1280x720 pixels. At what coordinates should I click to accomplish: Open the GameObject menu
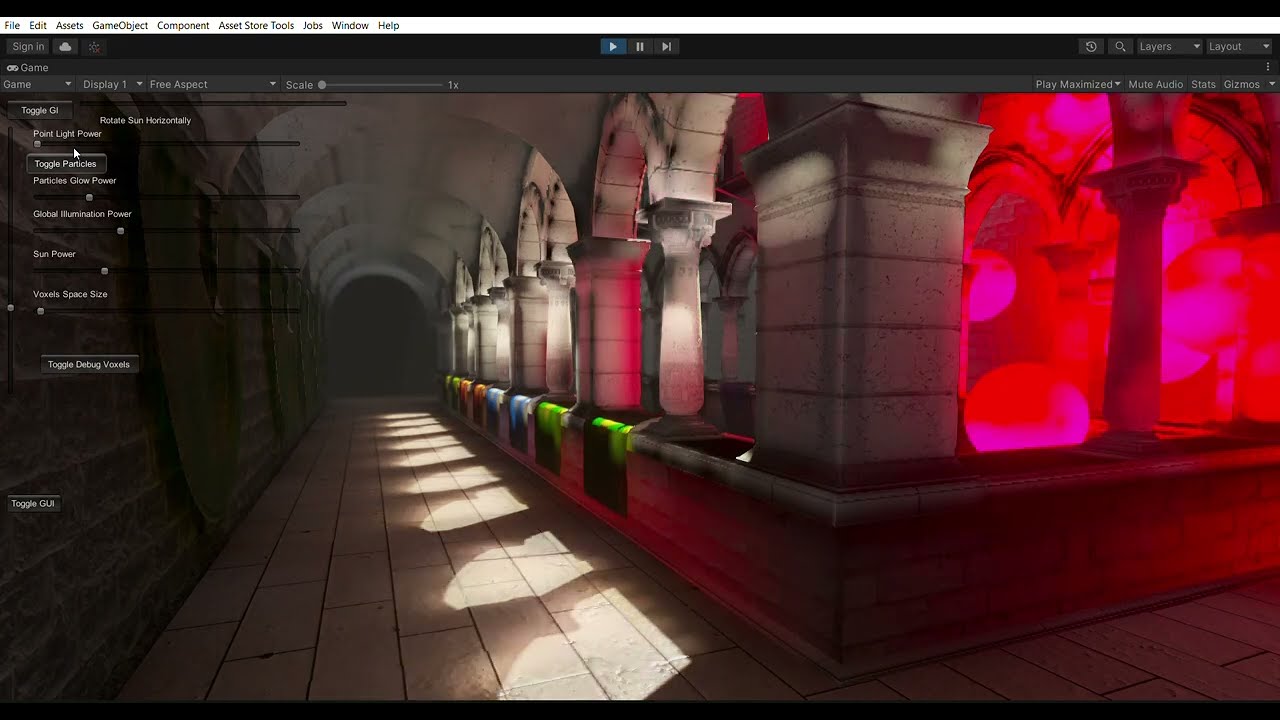point(120,25)
